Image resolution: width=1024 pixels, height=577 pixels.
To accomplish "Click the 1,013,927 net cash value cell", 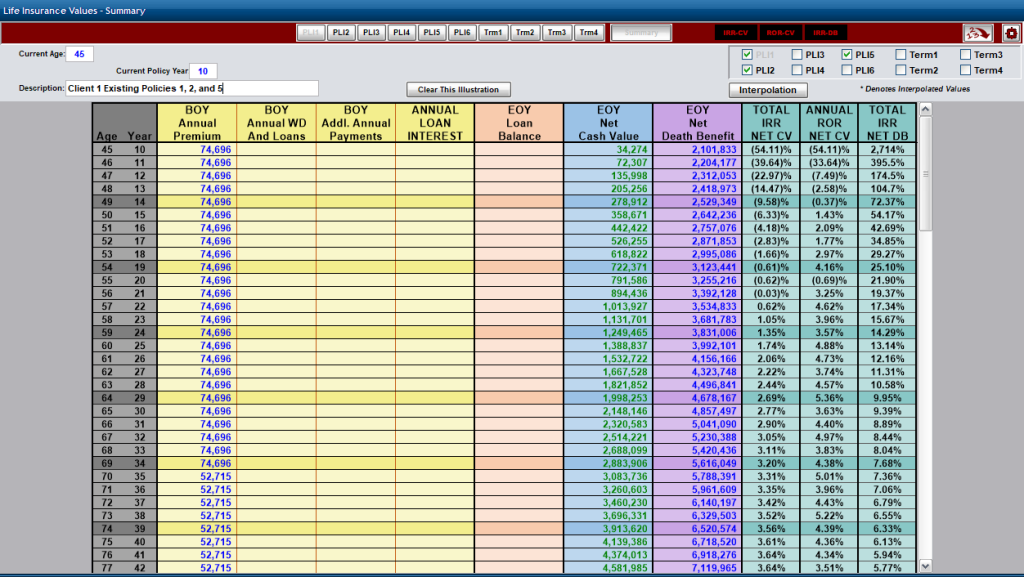I will tap(608, 306).
